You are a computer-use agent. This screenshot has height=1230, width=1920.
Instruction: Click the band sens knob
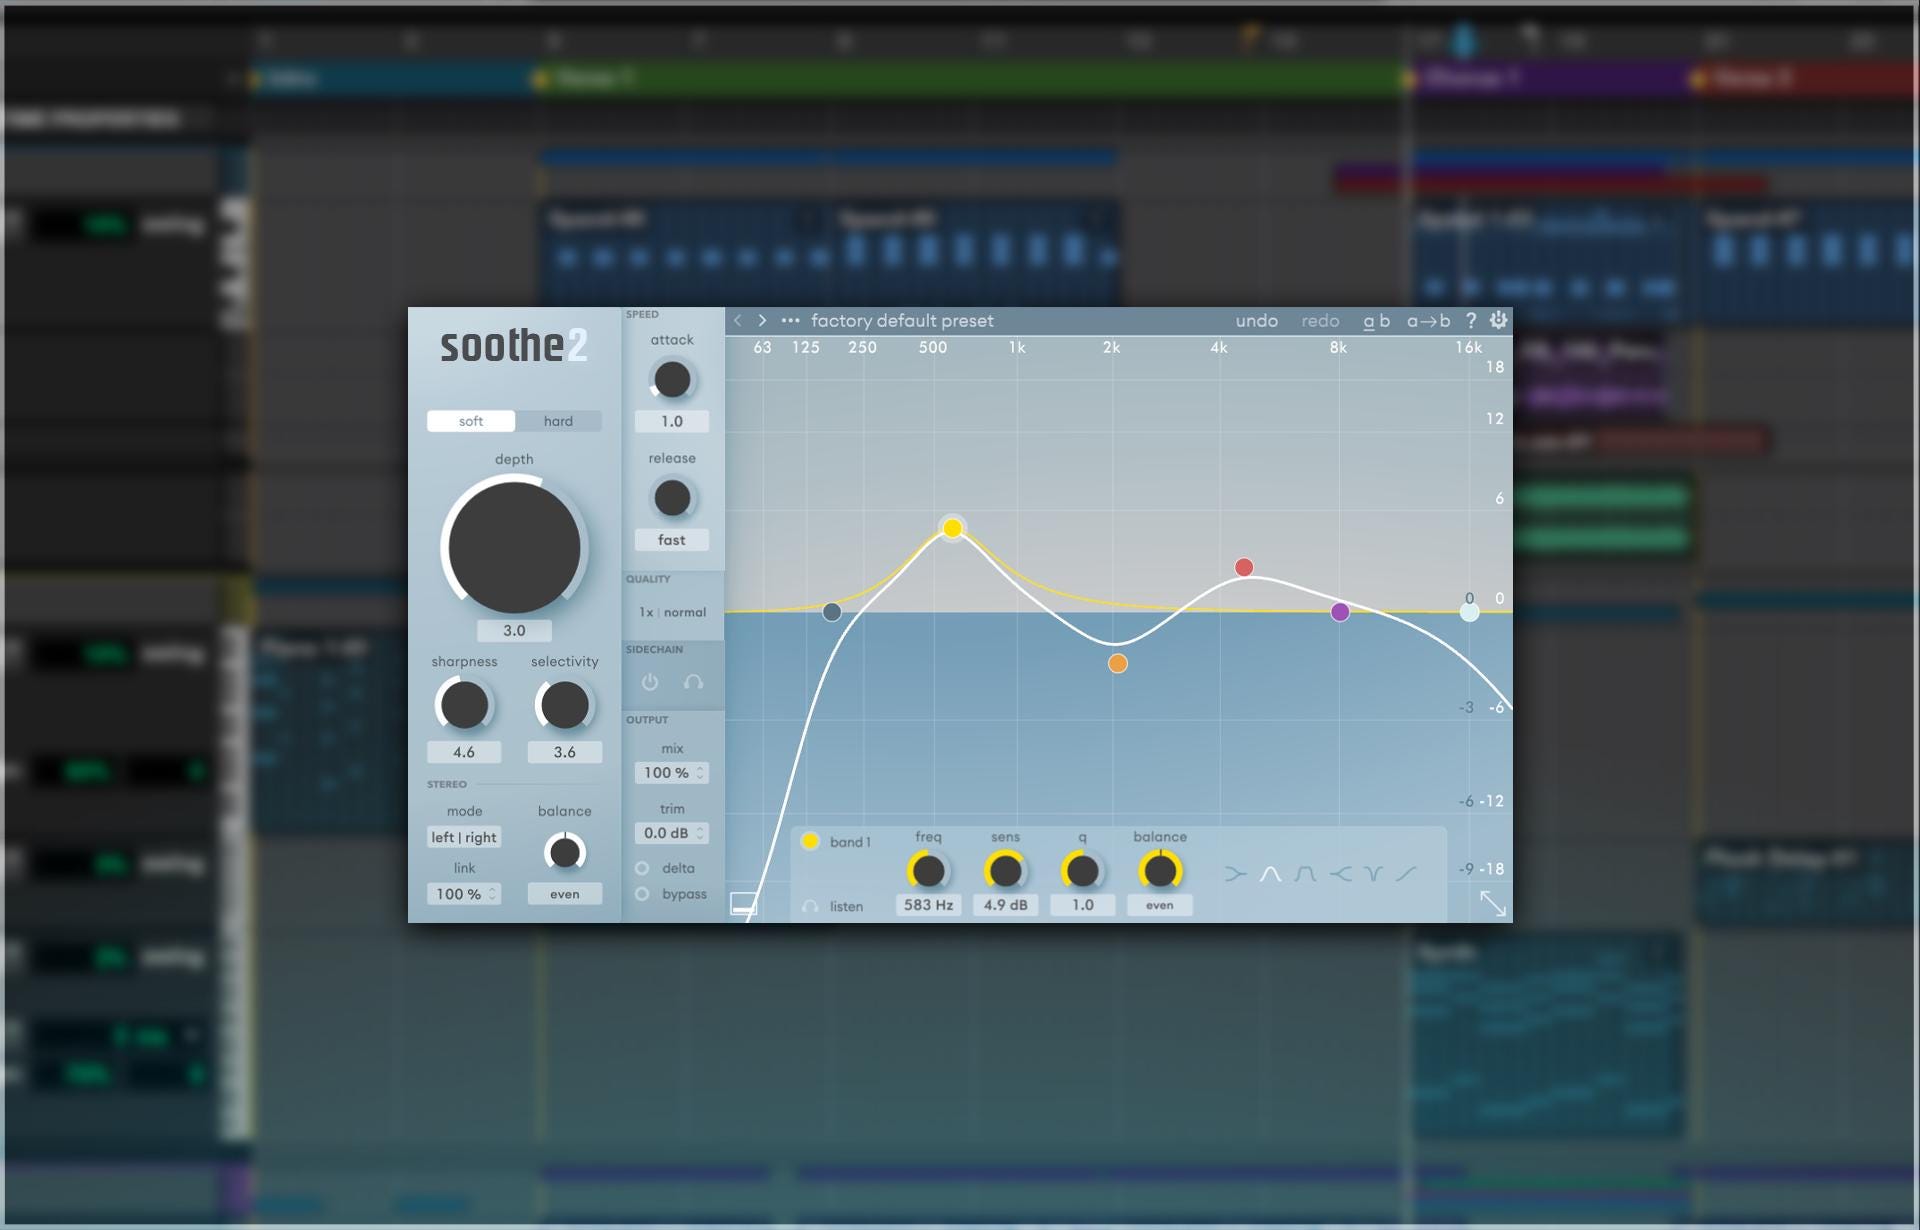(x=1005, y=871)
